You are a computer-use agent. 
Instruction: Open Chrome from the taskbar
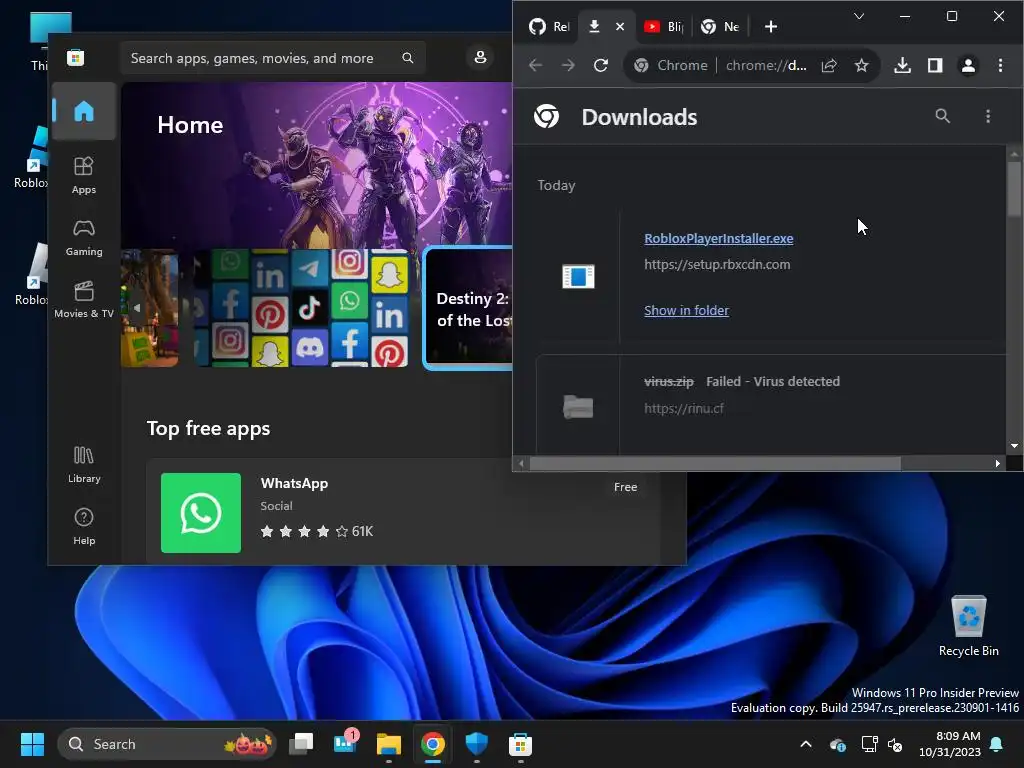(x=432, y=744)
